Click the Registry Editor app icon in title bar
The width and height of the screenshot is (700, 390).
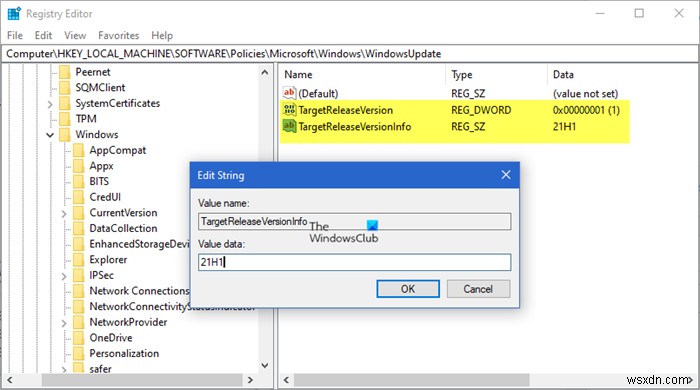(x=14, y=14)
